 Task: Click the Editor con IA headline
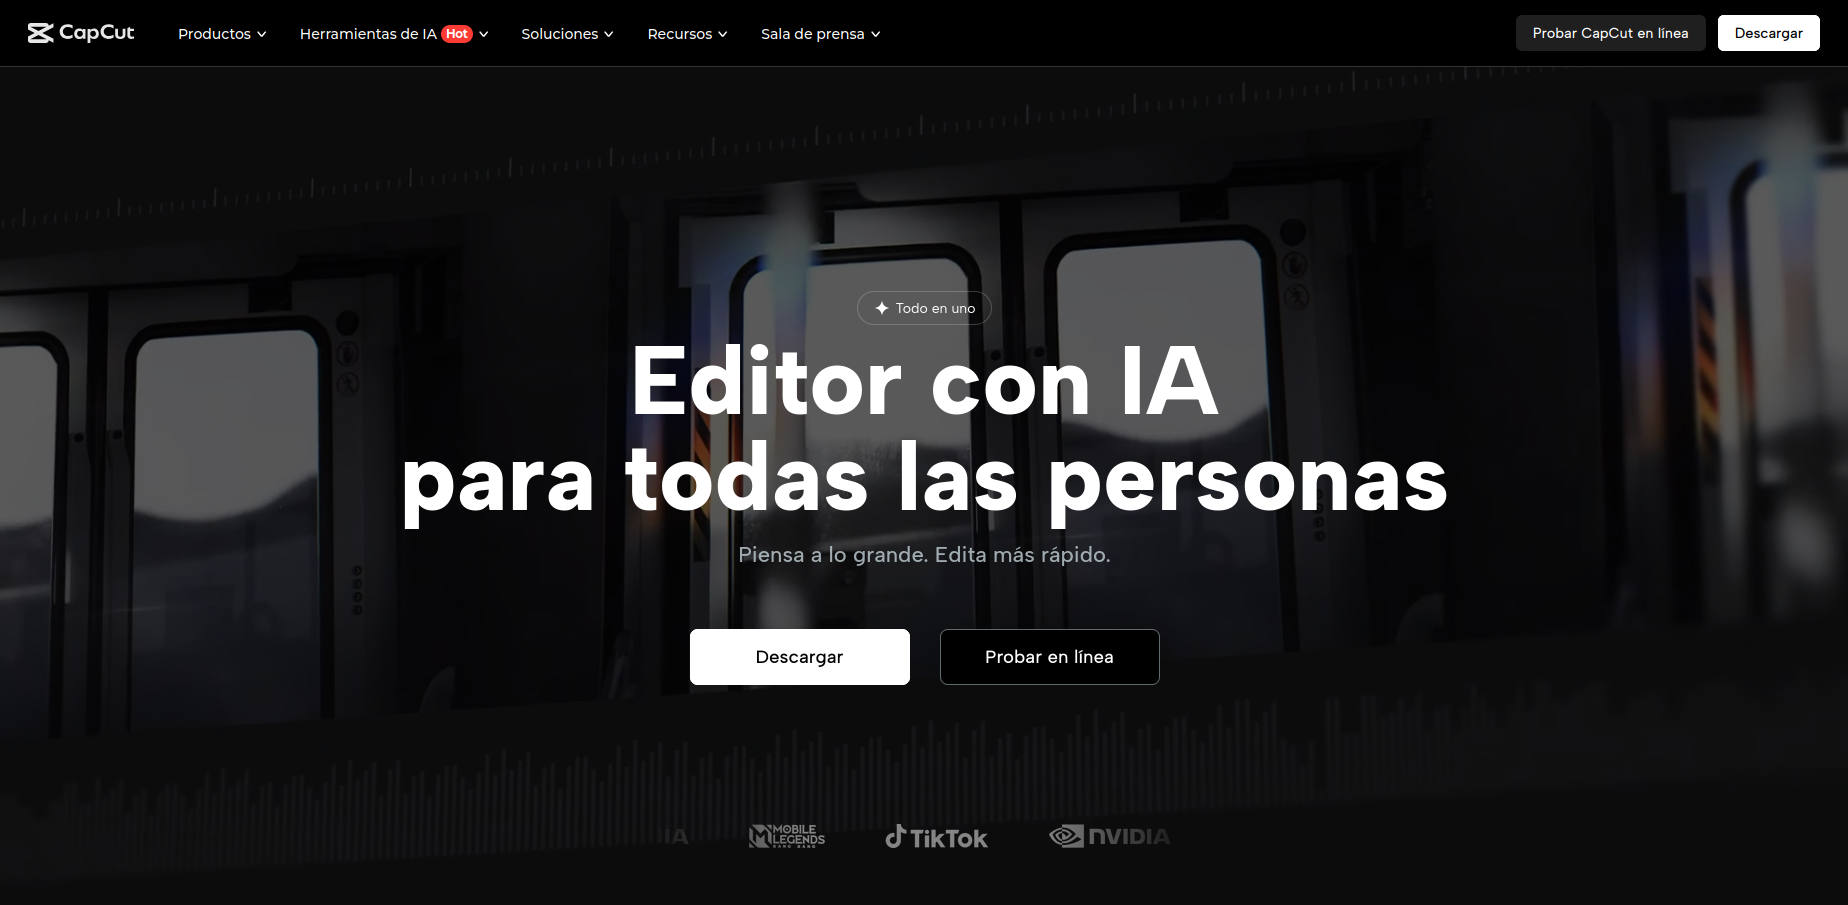[x=924, y=382]
